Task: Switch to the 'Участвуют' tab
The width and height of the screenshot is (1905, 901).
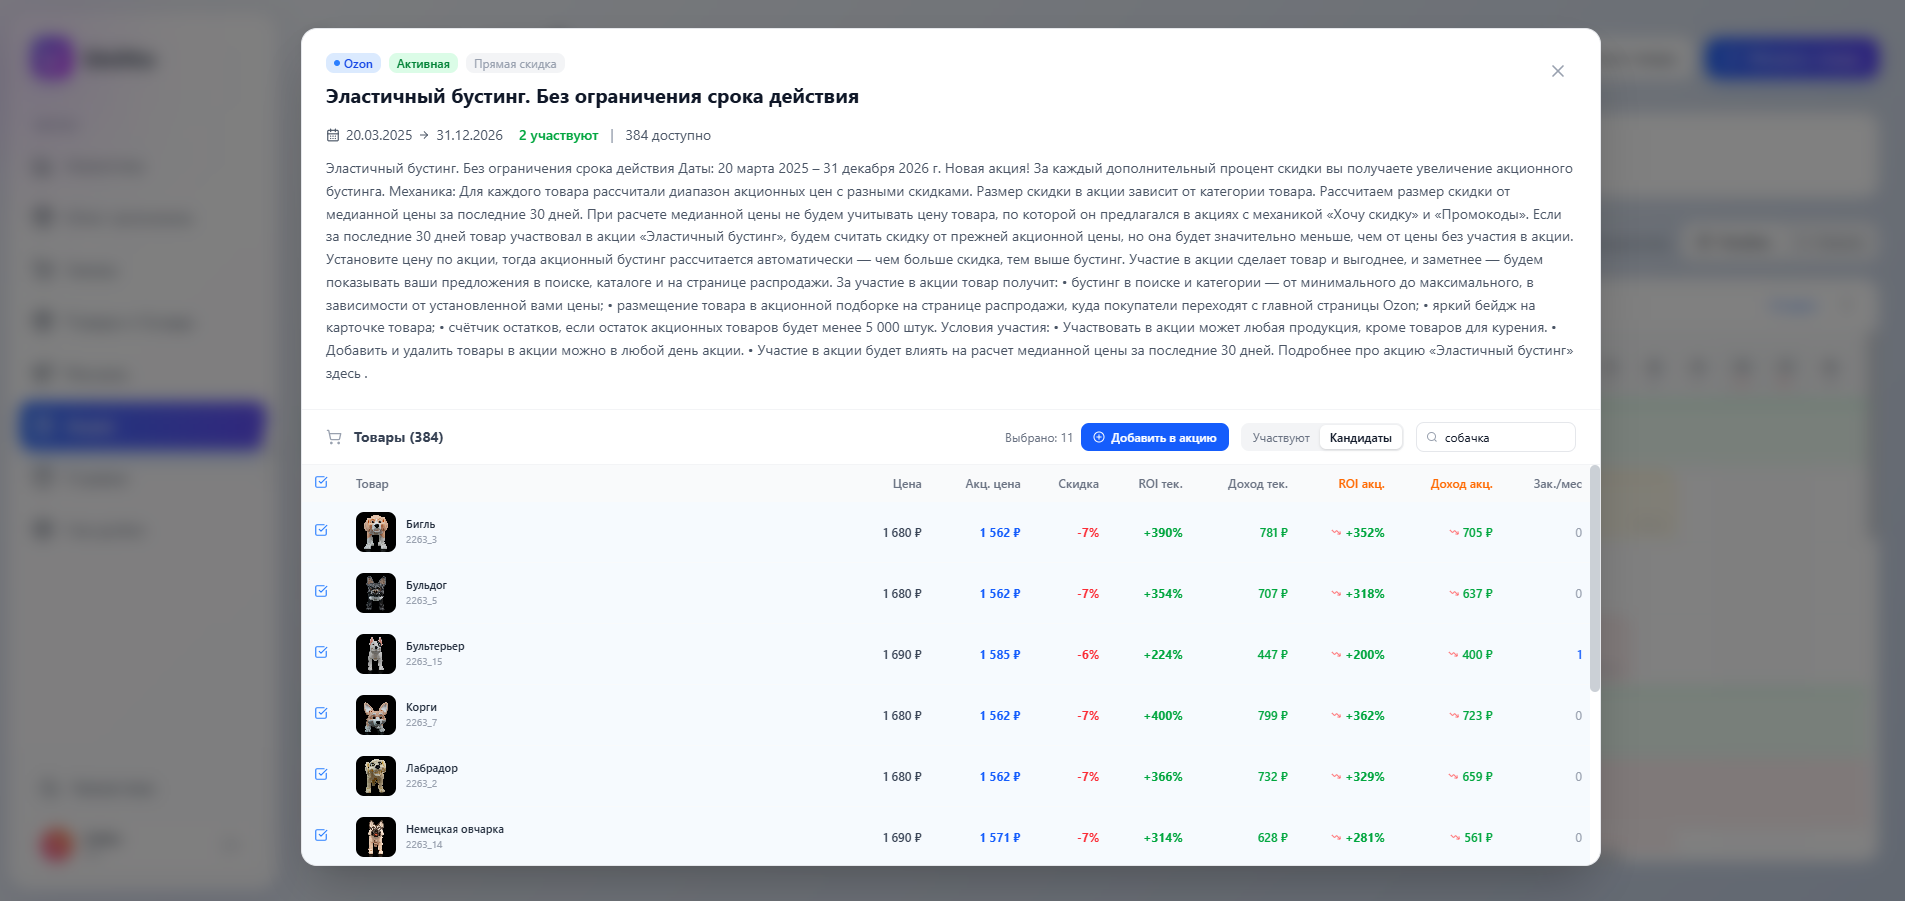Action: click(1281, 437)
